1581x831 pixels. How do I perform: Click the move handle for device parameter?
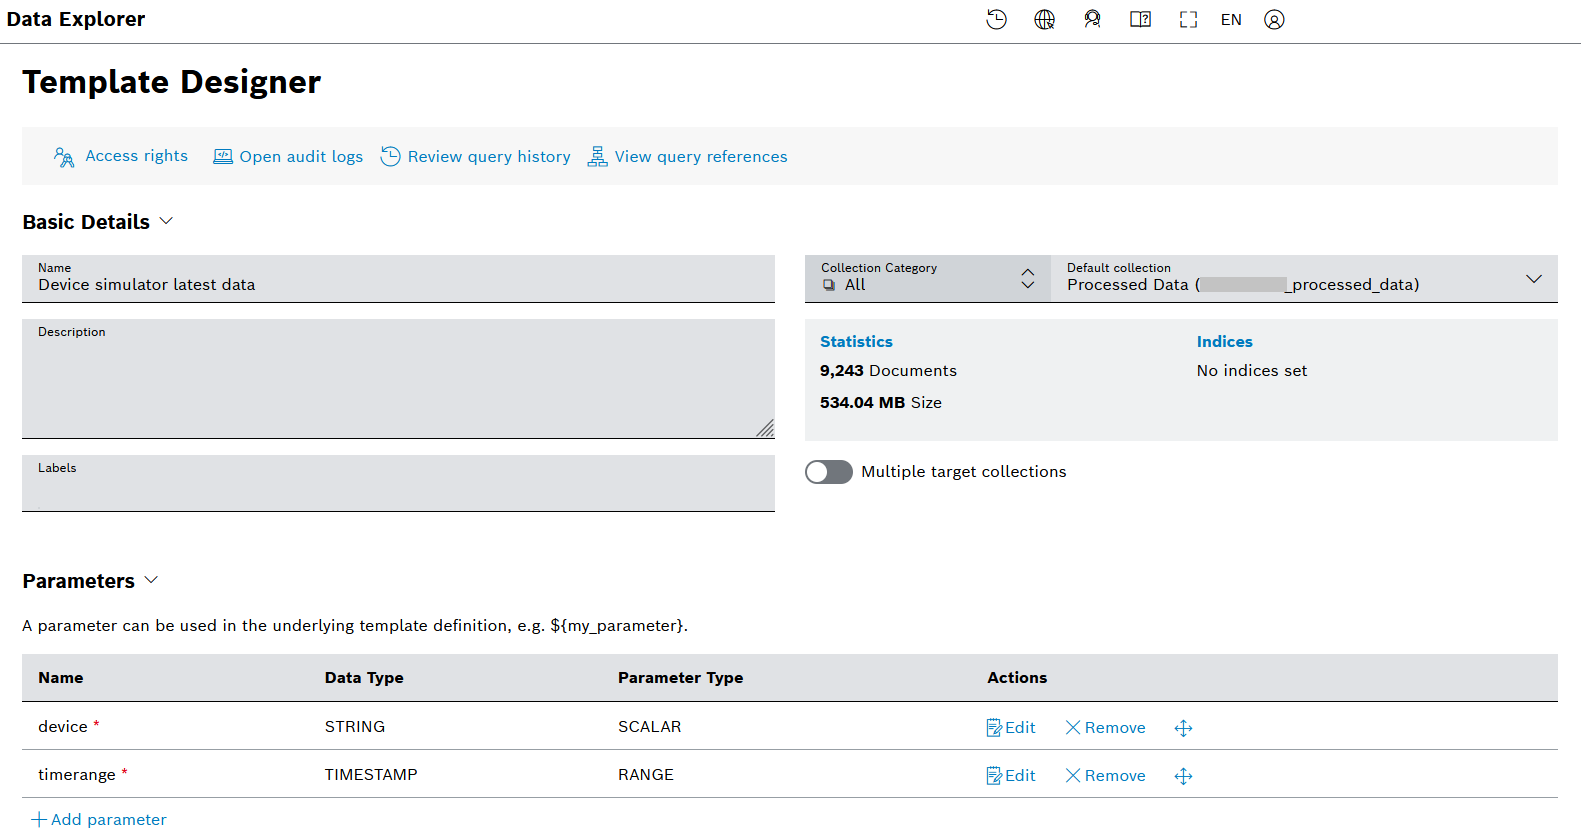[1183, 728]
